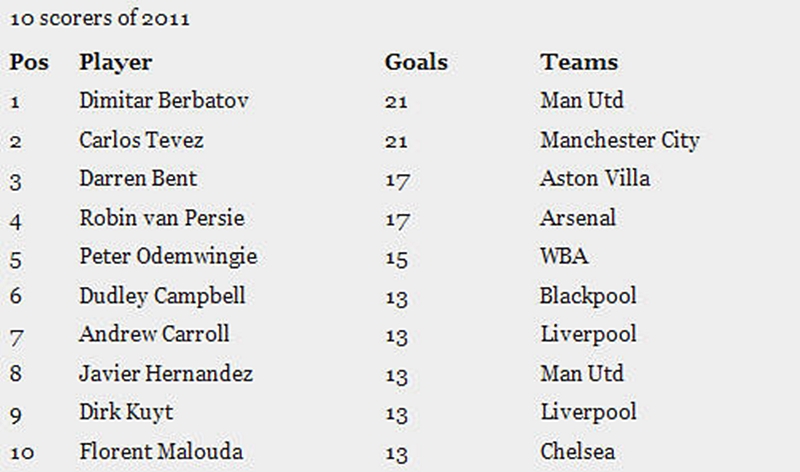Click Manchester City team cell
Viewport: 800px width, 472px height.
coord(620,140)
